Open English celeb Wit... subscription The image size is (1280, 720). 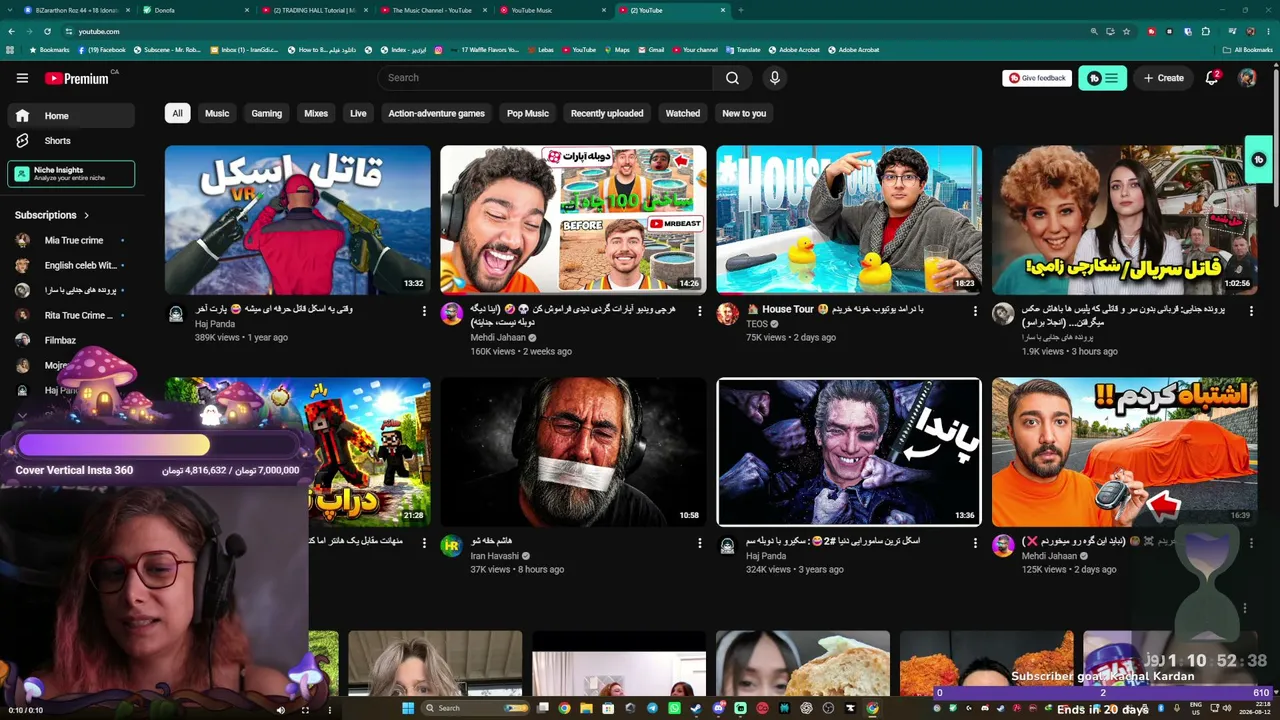(x=71, y=265)
